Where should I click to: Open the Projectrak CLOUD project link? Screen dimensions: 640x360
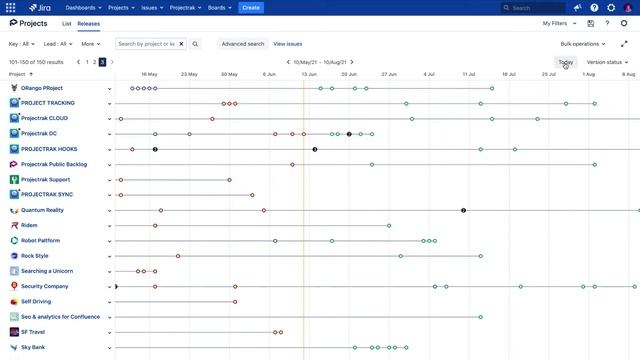[x=44, y=118]
